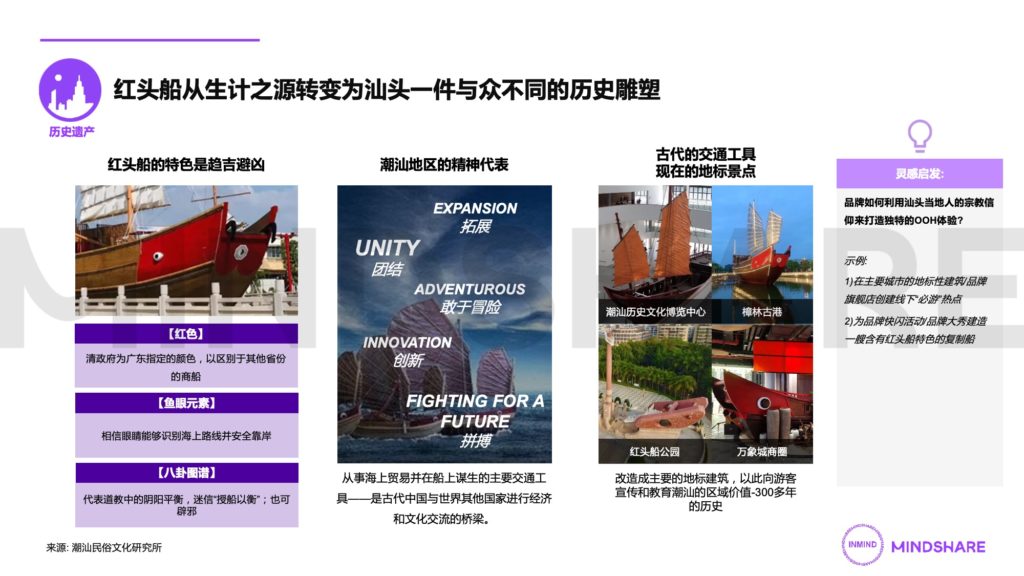Select the question starting 品牌如何利用汕头当地人
The image size is (1024, 576).
tap(919, 211)
